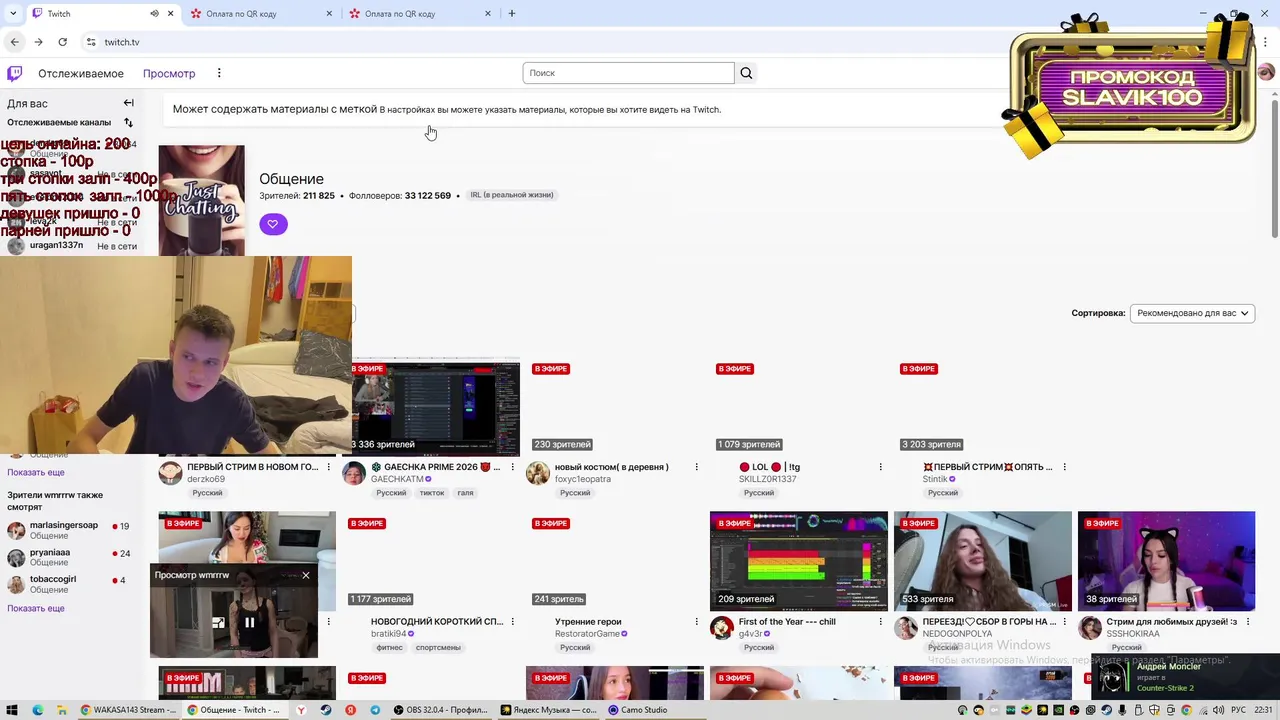The image size is (1280, 720).
Task: Expand Показать еще under wmrrrw viewers list
Action: [36, 608]
